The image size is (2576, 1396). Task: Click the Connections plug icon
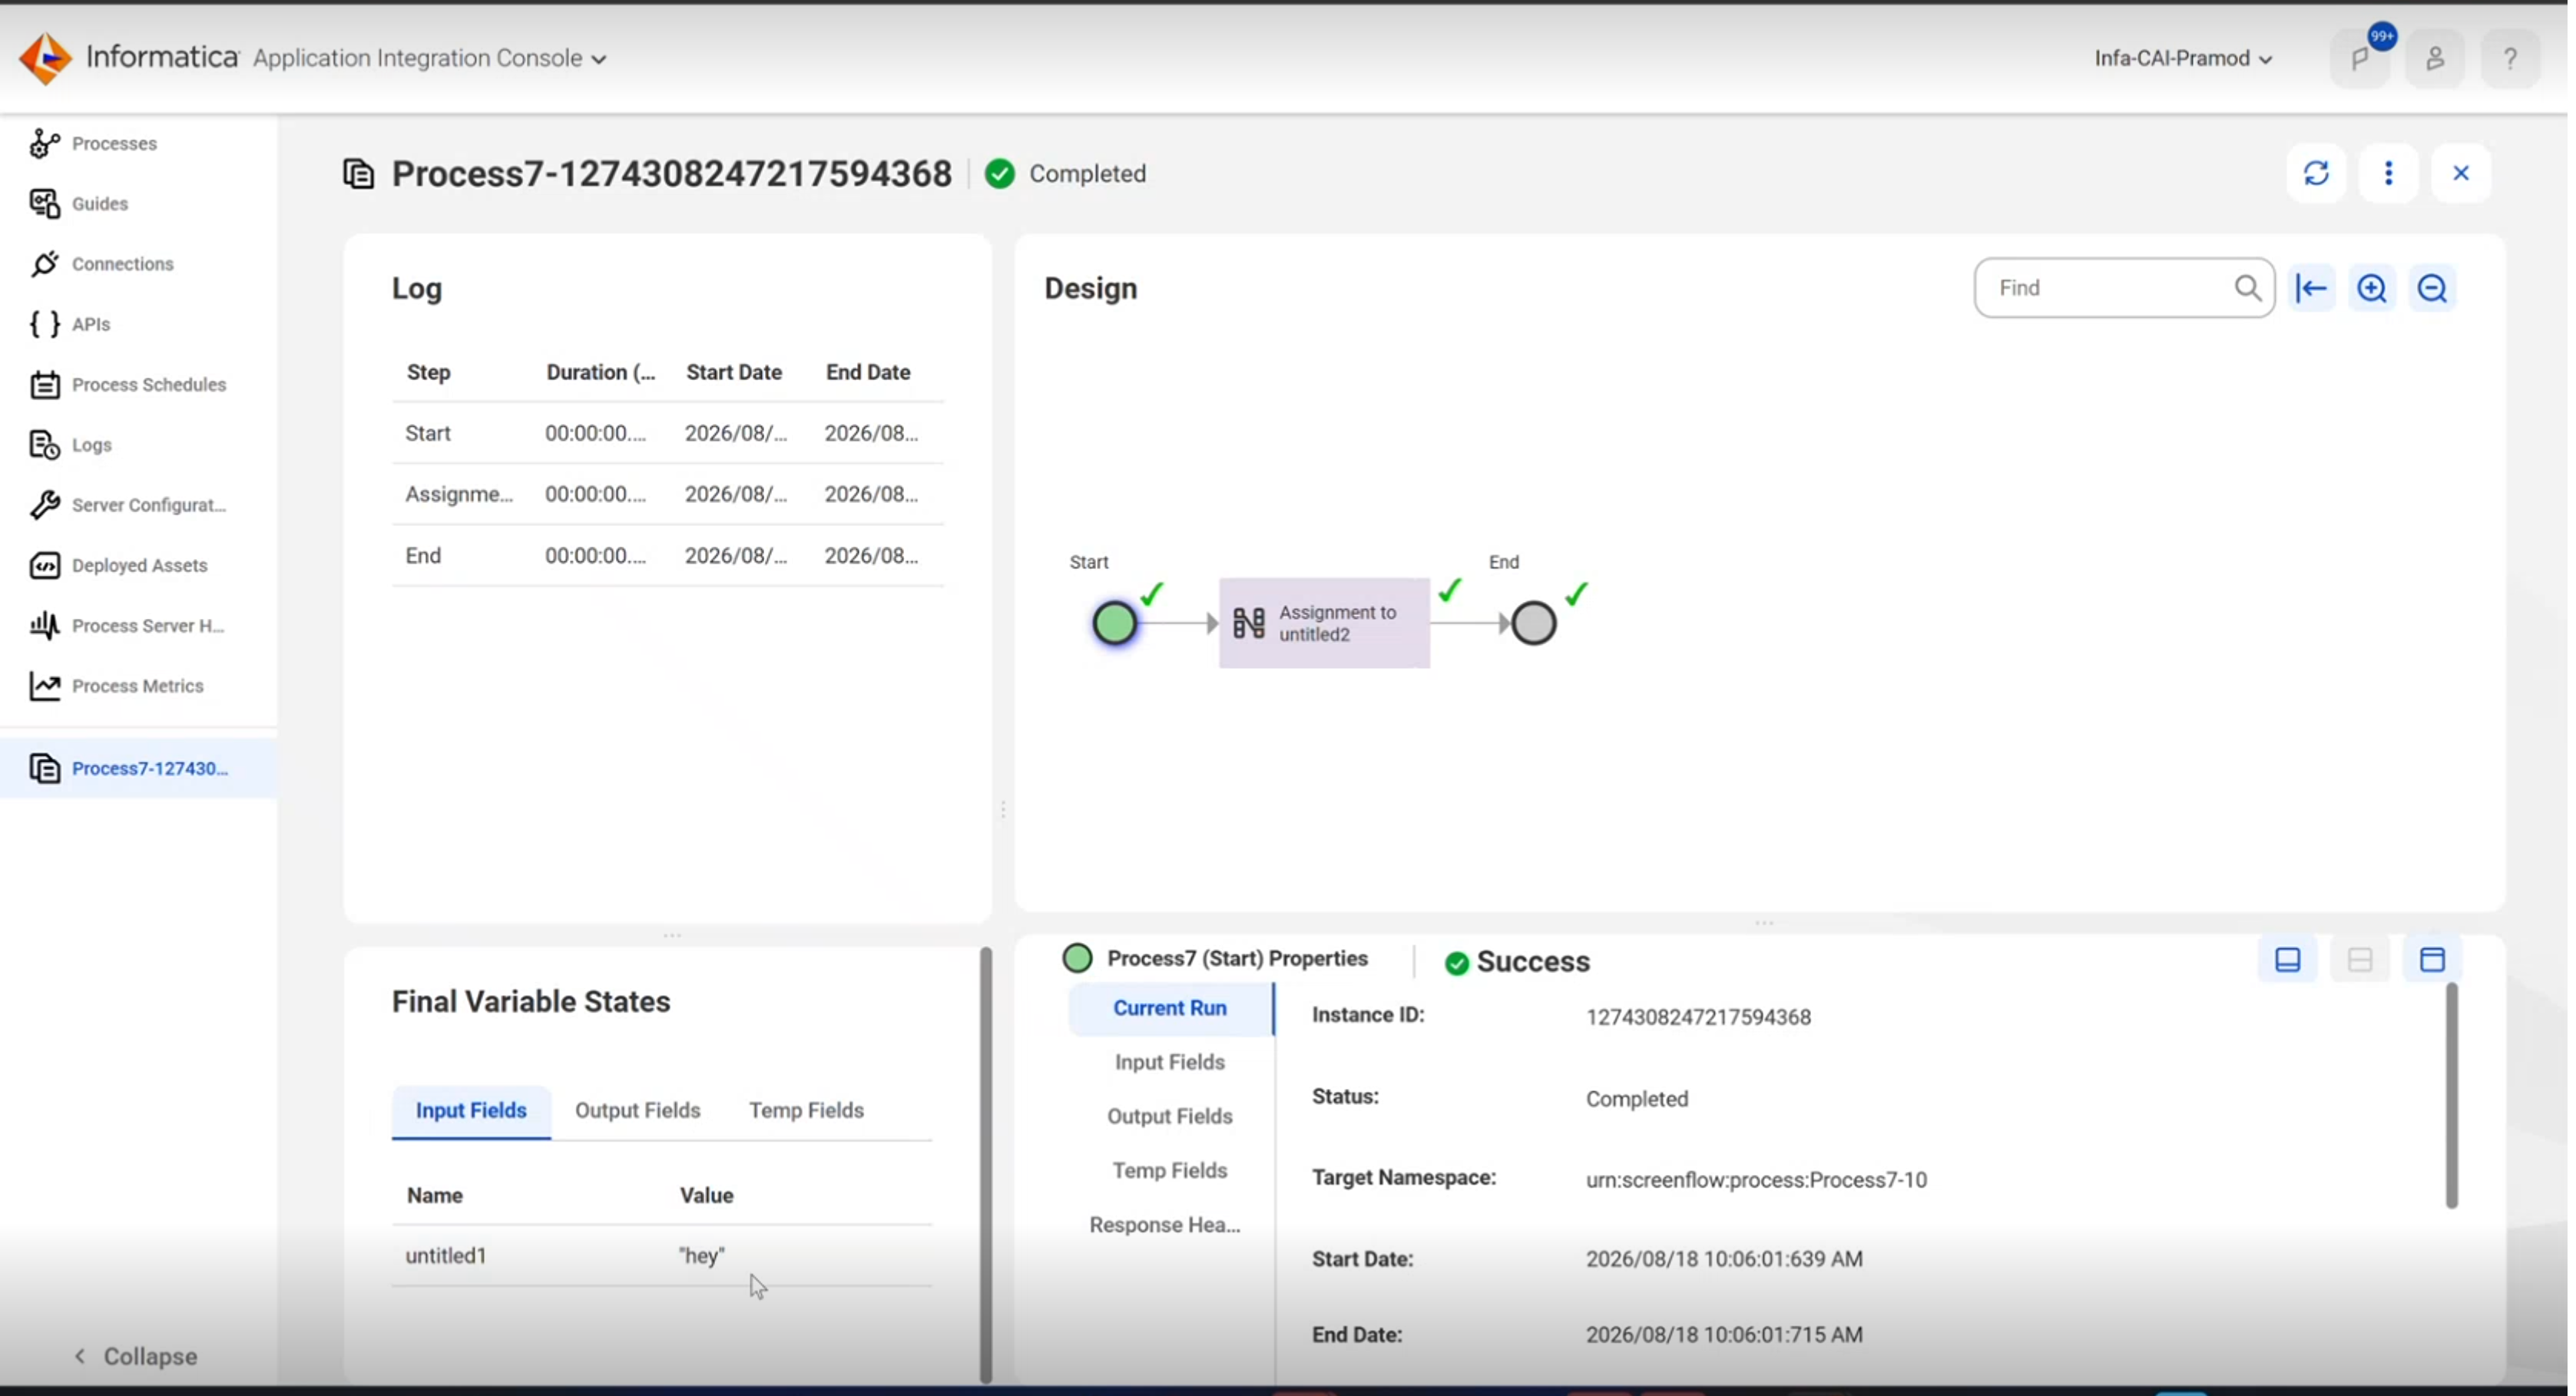coord(44,264)
